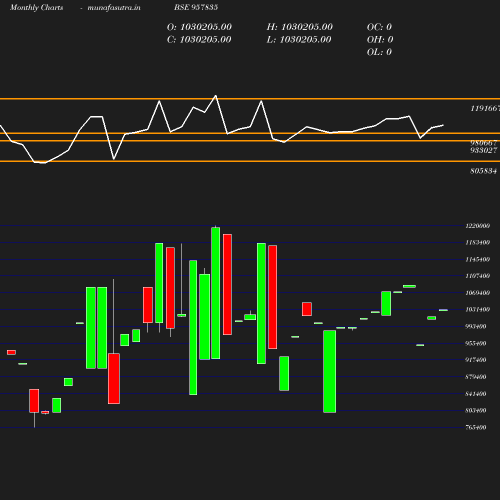Click the "1031400" price axis label
Viewport: 500px width, 500px height.
tap(478, 310)
